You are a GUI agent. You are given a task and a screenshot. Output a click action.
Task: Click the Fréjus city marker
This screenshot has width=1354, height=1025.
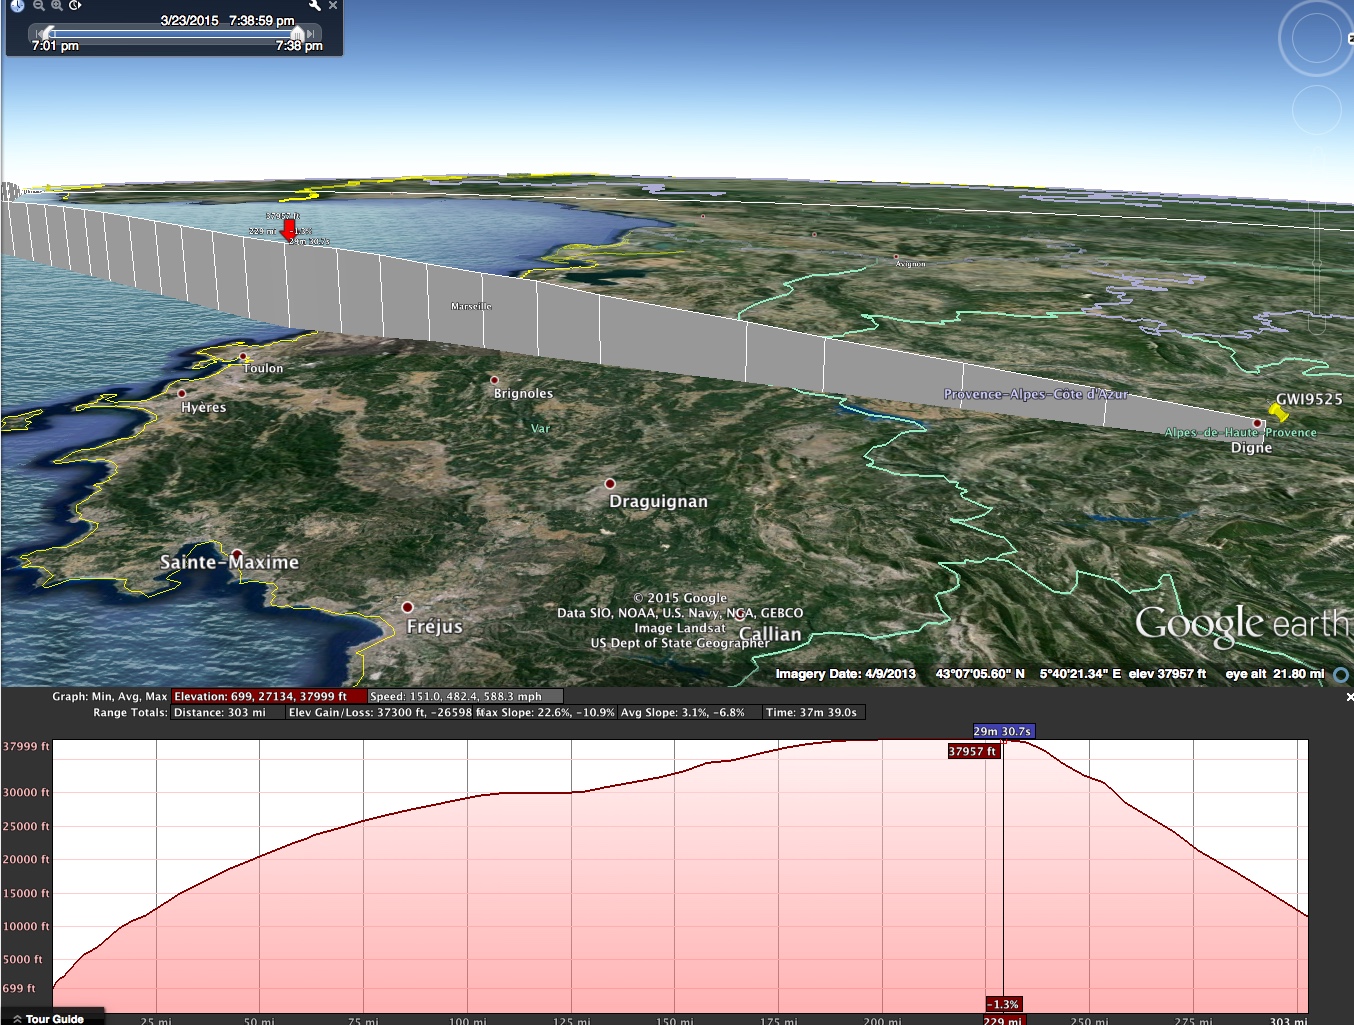pos(408,607)
